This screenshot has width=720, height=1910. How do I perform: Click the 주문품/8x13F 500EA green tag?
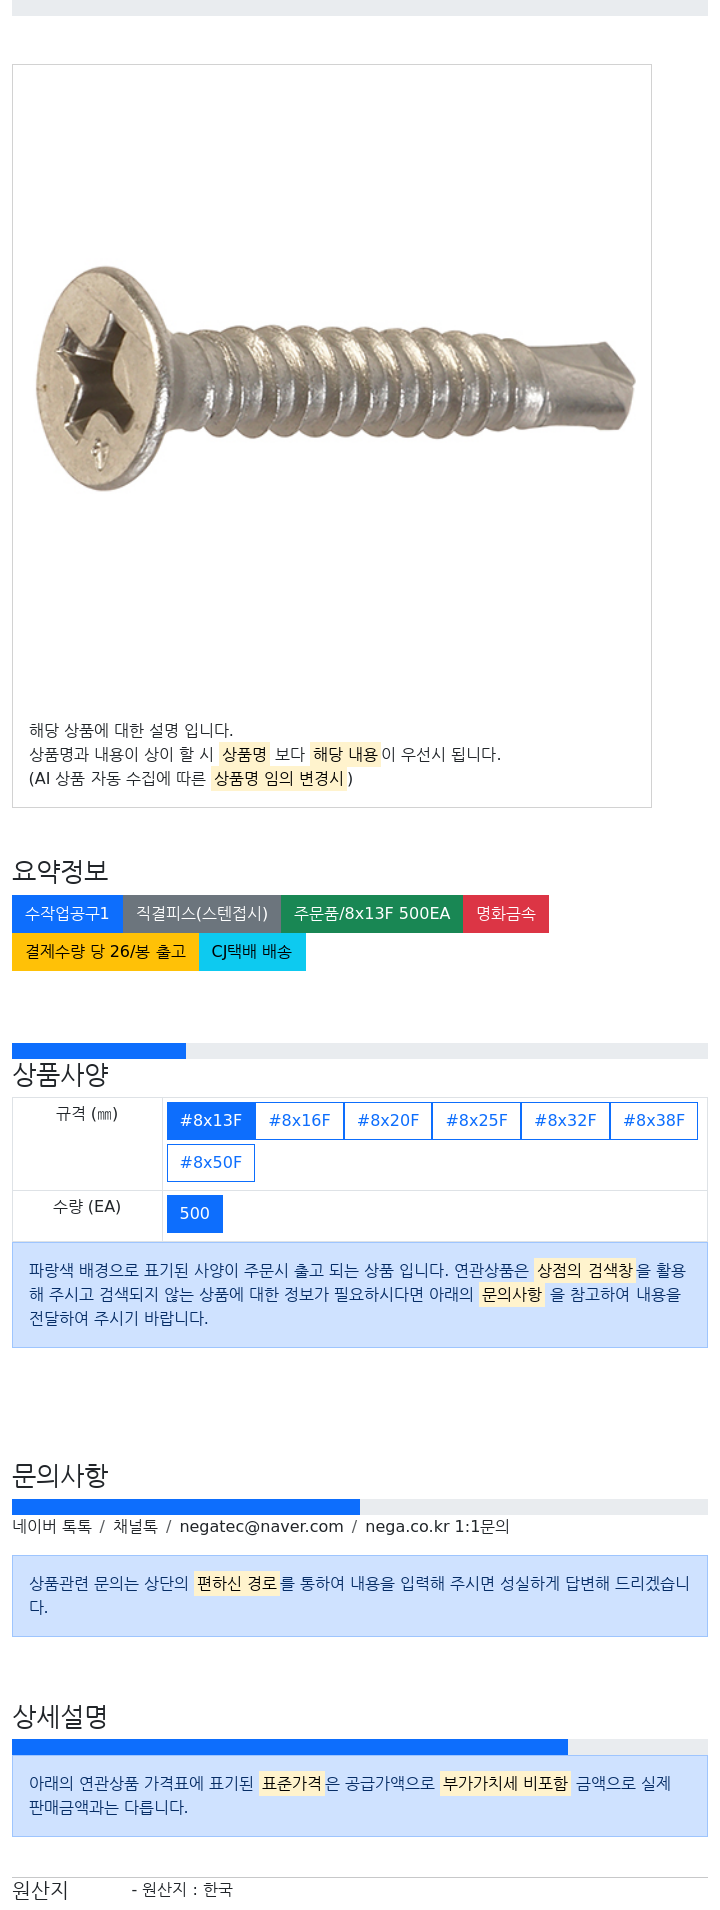click(x=372, y=914)
